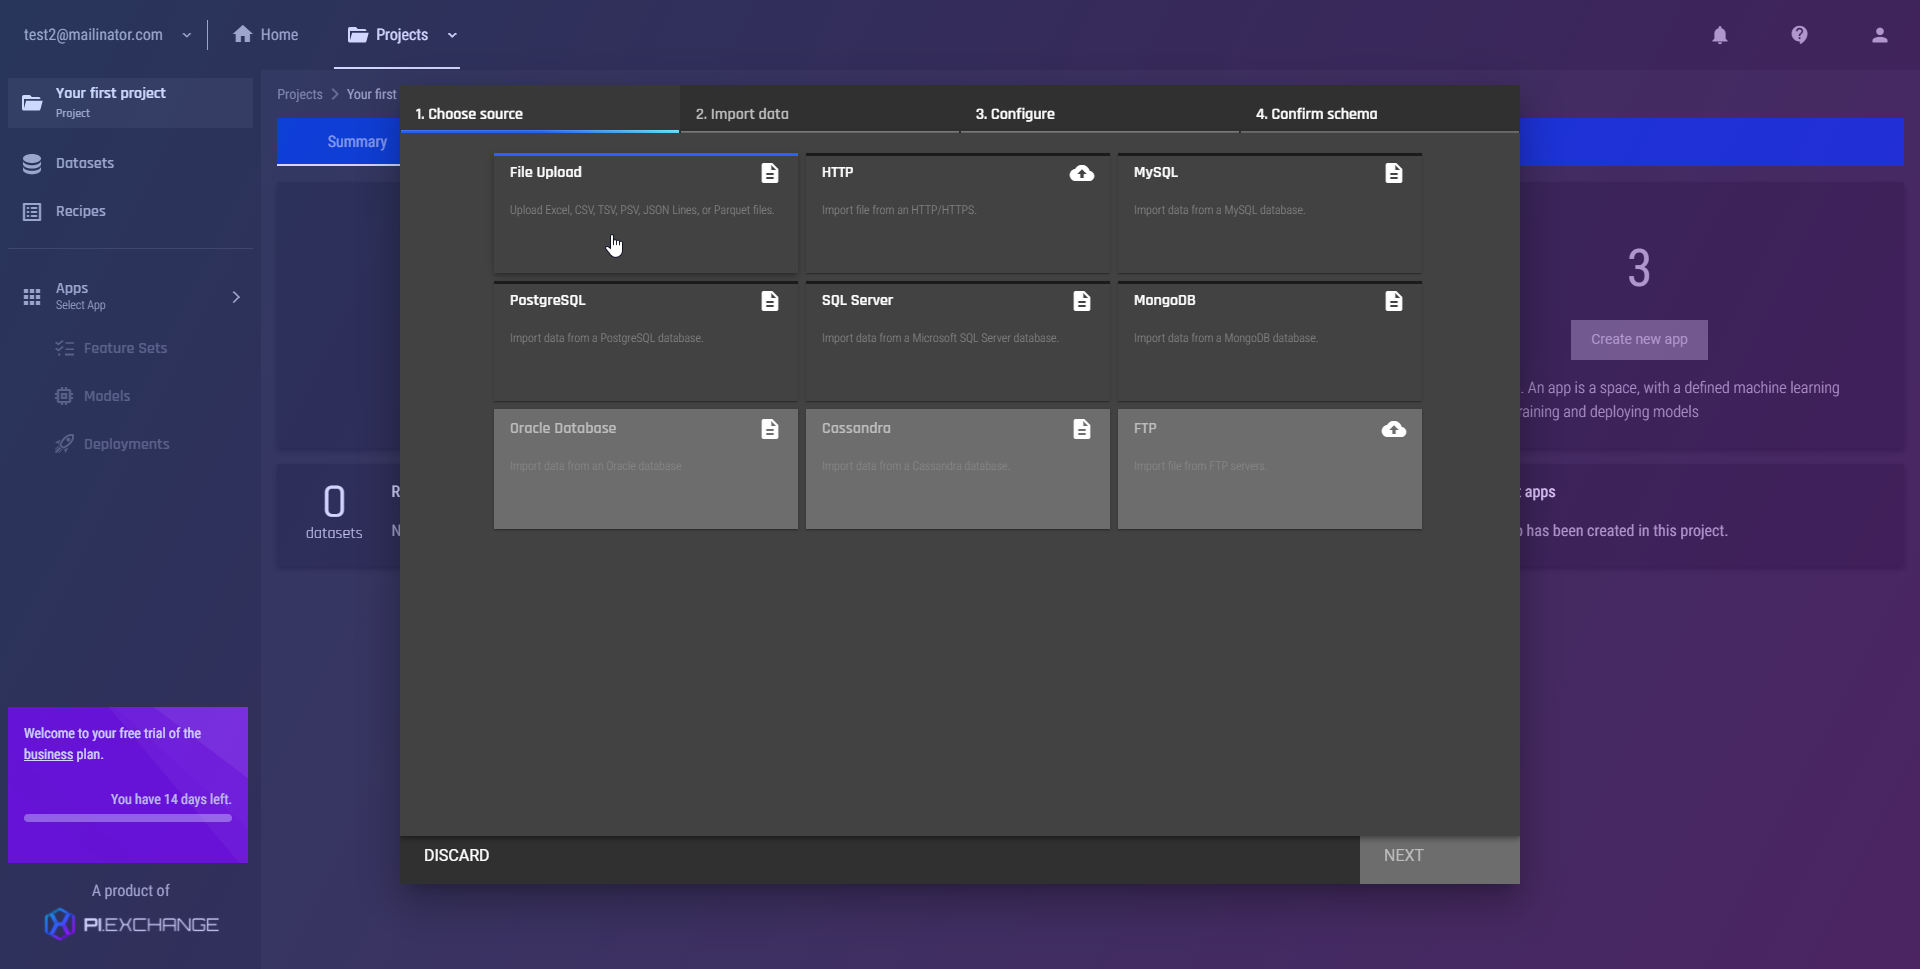Image resolution: width=1920 pixels, height=969 pixels.
Task: Click the Projects breadcrumb link
Action: [x=300, y=94]
